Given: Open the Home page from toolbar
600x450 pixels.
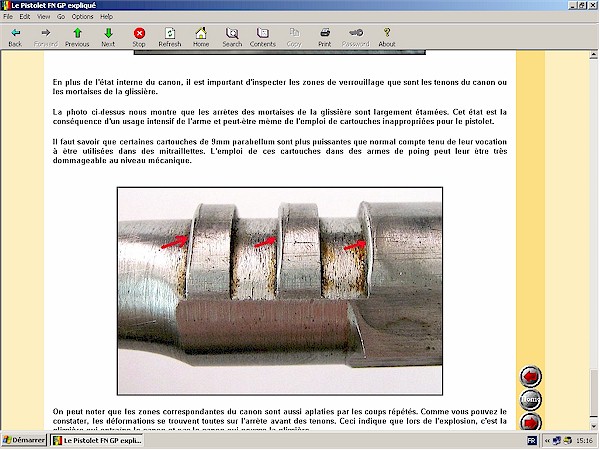Looking at the screenshot, I should (x=201, y=37).
